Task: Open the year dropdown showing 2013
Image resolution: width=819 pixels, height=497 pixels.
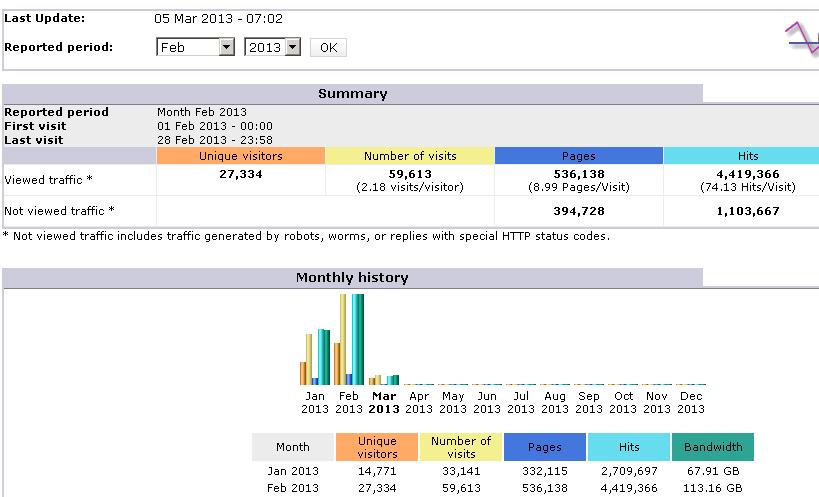Action: 272,48
